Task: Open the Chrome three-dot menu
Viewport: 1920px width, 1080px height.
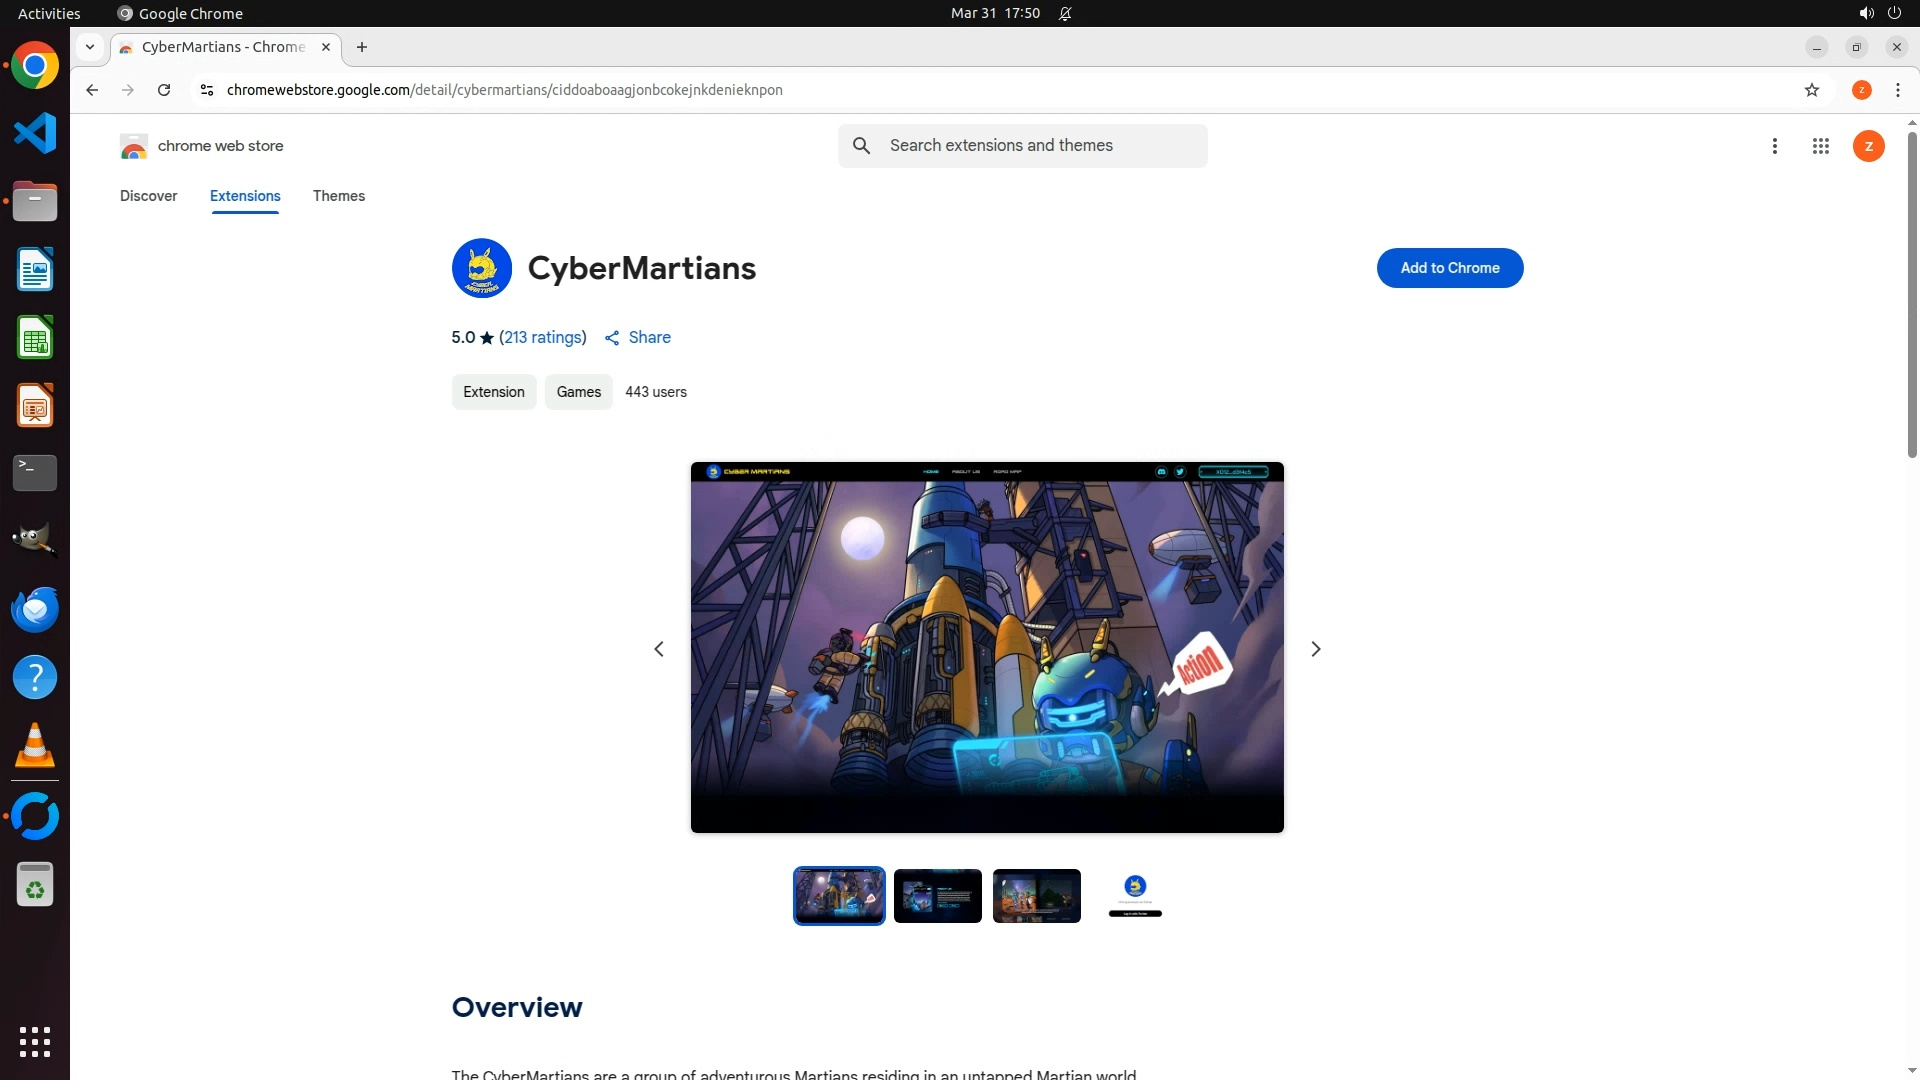Action: (1897, 90)
